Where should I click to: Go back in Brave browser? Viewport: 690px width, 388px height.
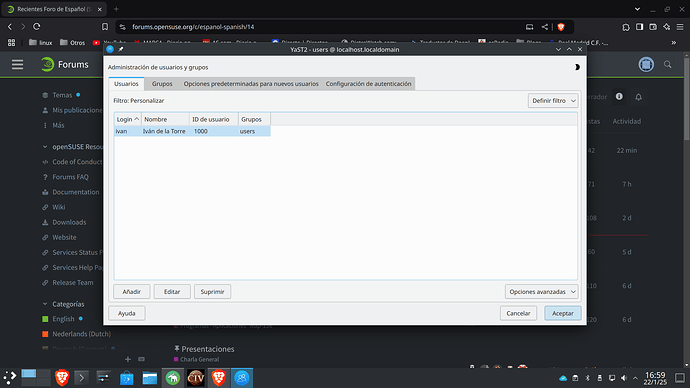[x=10, y=27]
